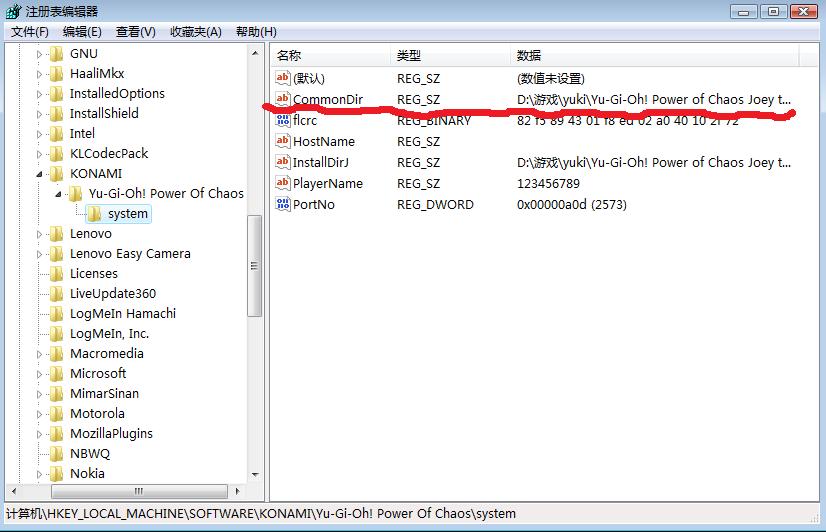The height and width of the screenshot is (532, 826).
Task: Select the LogMeIn, Inc. tree item
Action: pos(110,334)
